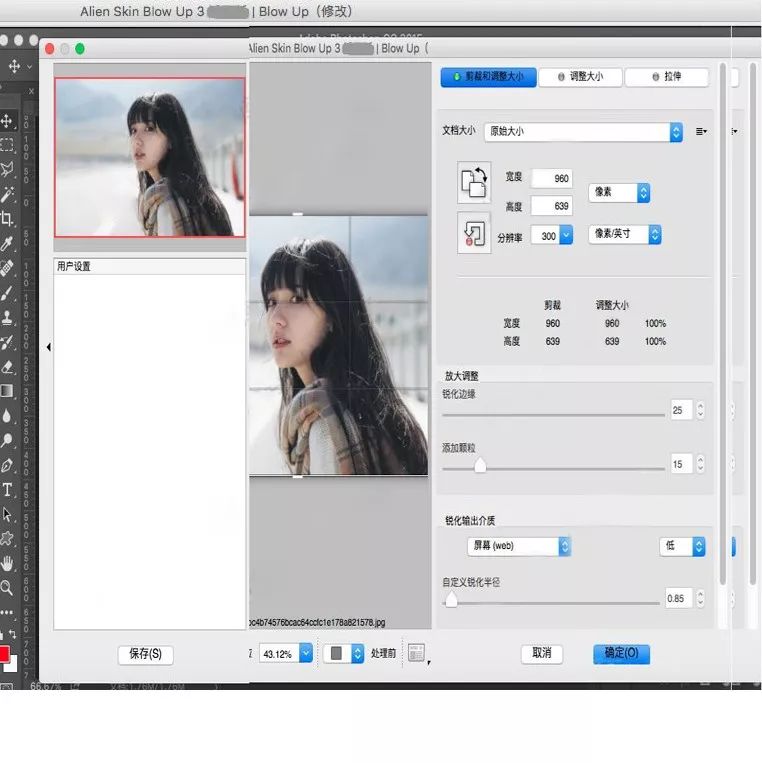Image resolution: width=762 pixels, height=763 pixels.
Task: Click the 取消 button
Action: tap(542, 654)
